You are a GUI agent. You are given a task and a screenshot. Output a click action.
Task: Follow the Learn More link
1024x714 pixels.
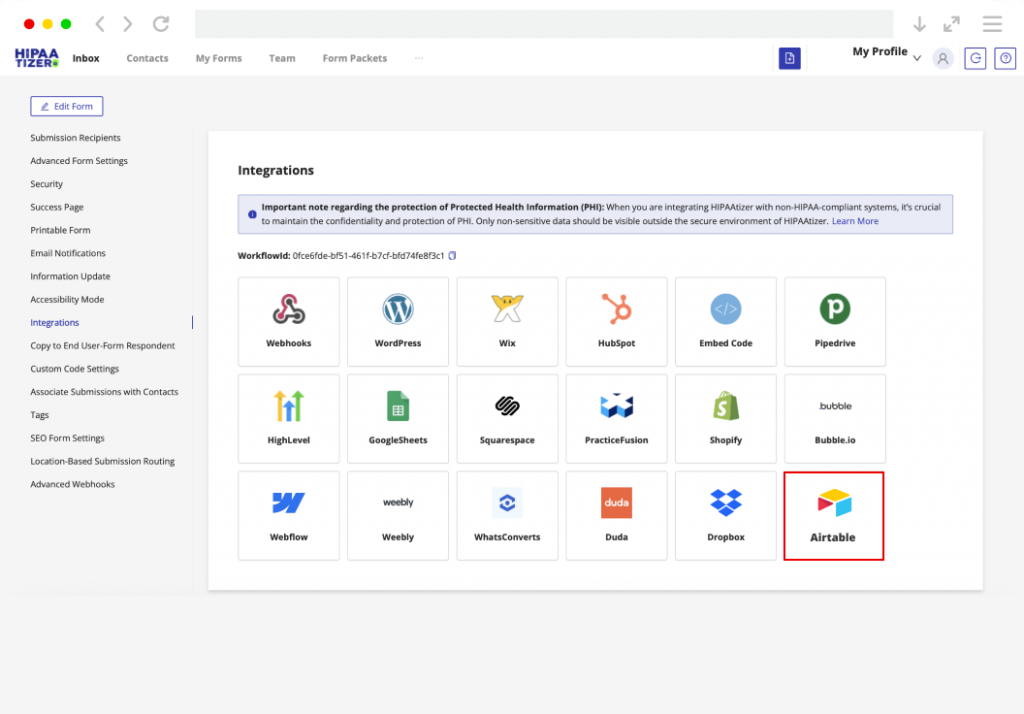point(855,221)
